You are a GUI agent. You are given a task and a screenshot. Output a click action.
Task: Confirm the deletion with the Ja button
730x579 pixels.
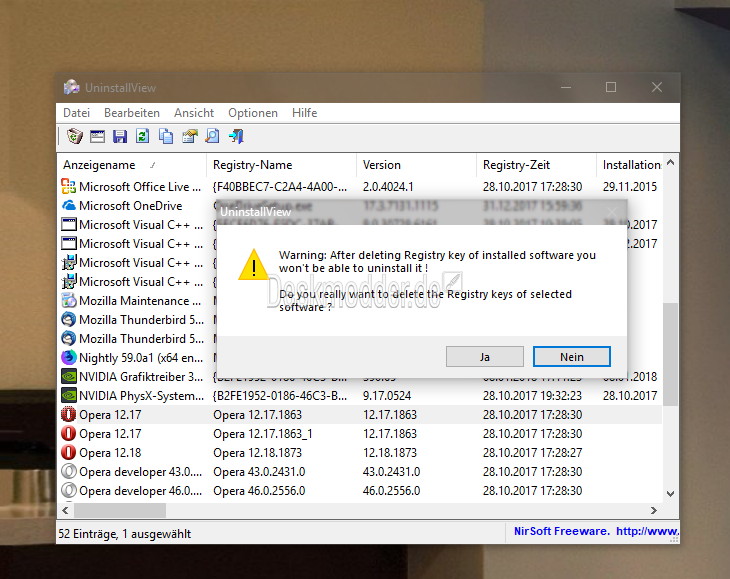pos(485,357)
